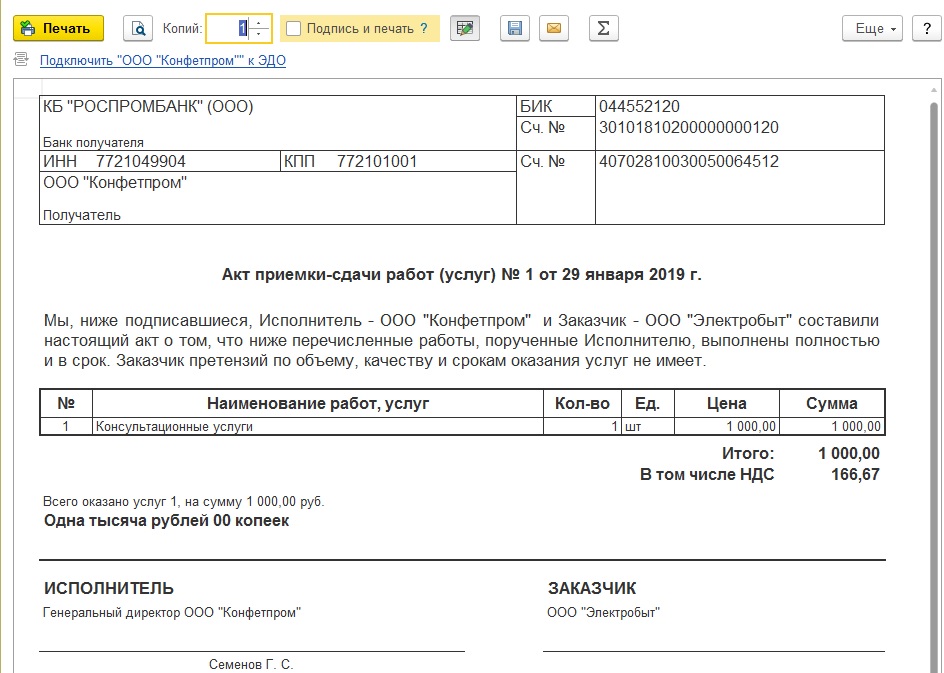
Task: Save the document with the floppy disk icon
Action: pyautogui.click(x=515, y=28)
